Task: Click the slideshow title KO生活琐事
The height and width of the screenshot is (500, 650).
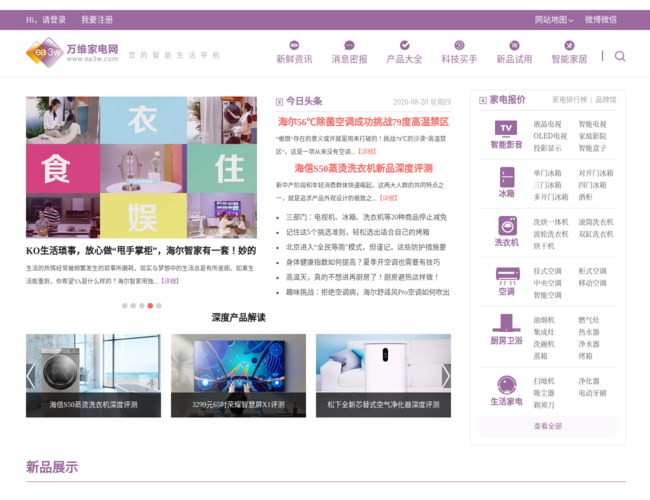Action: 141,250
